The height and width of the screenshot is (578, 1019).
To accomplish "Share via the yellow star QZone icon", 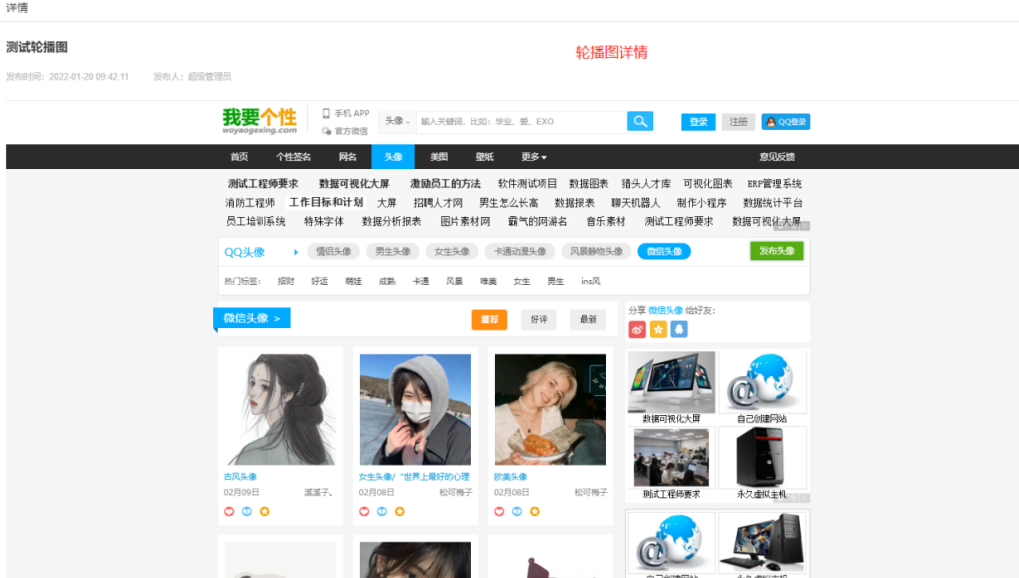I will point(658,330).
